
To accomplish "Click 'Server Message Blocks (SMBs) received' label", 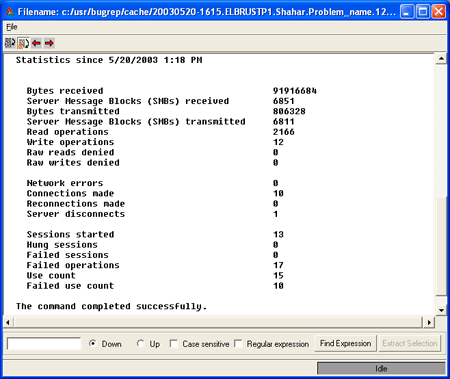I will click(x=128, y=101).
